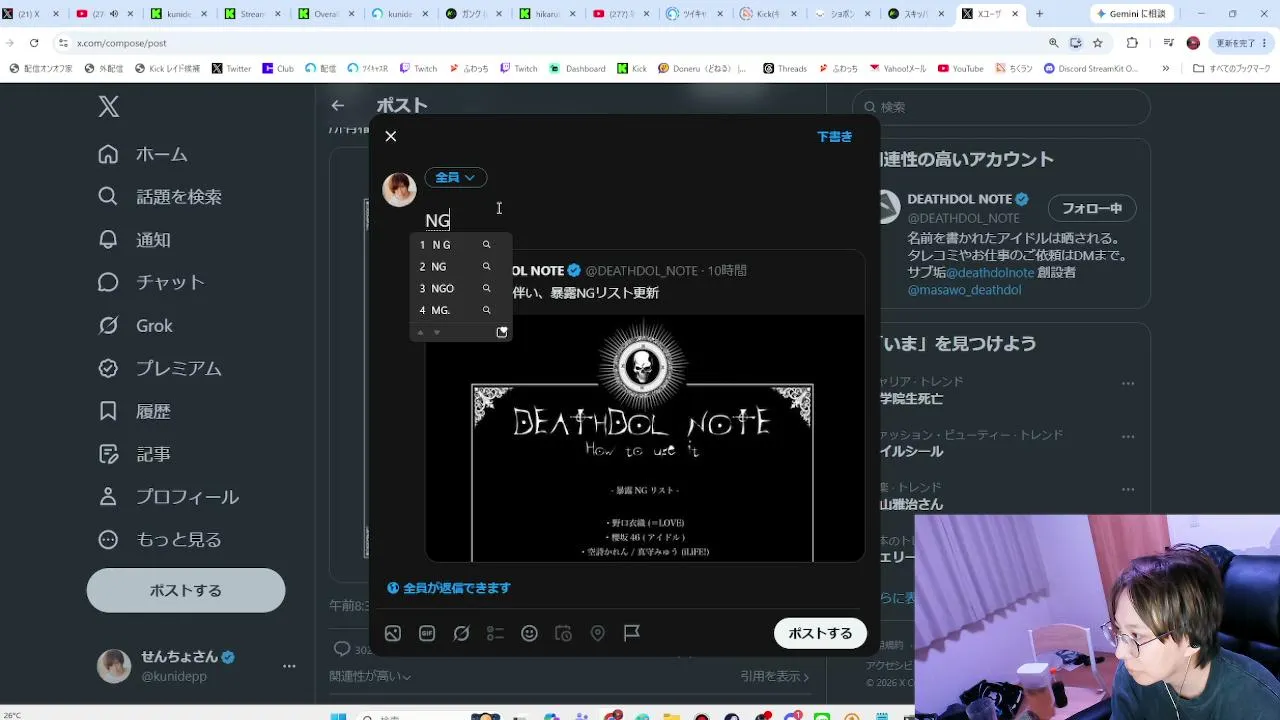Open the Chrome zoom magnifier icon

tap(1053, 43)
